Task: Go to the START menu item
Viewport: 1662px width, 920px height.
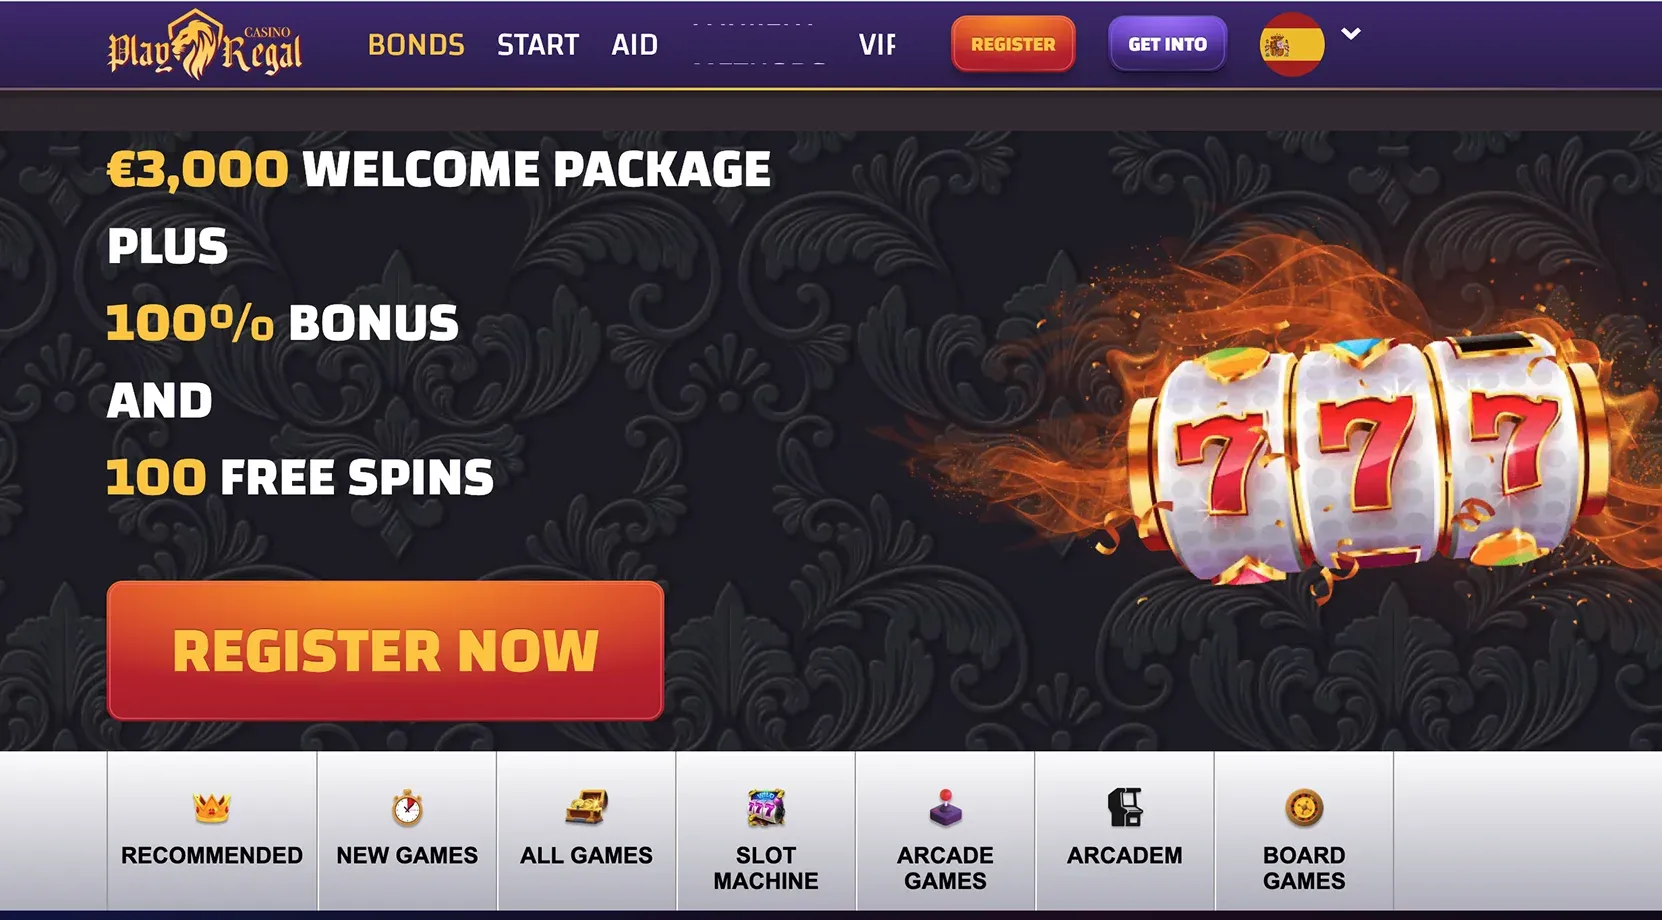Action: 538,45
